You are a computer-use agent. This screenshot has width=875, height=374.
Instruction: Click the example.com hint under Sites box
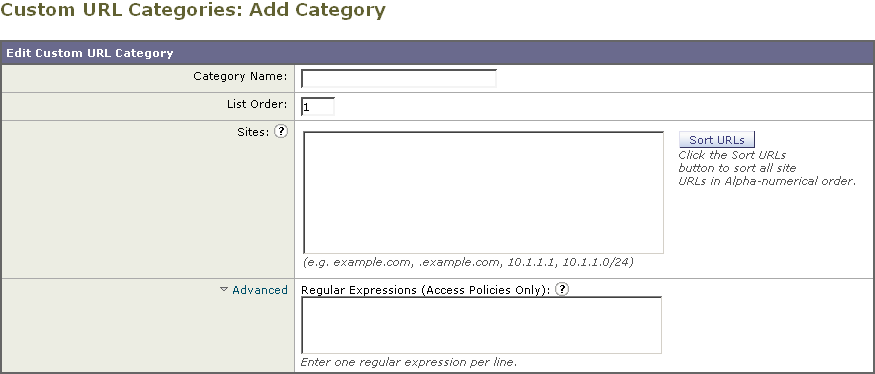(x=468, y=262)
